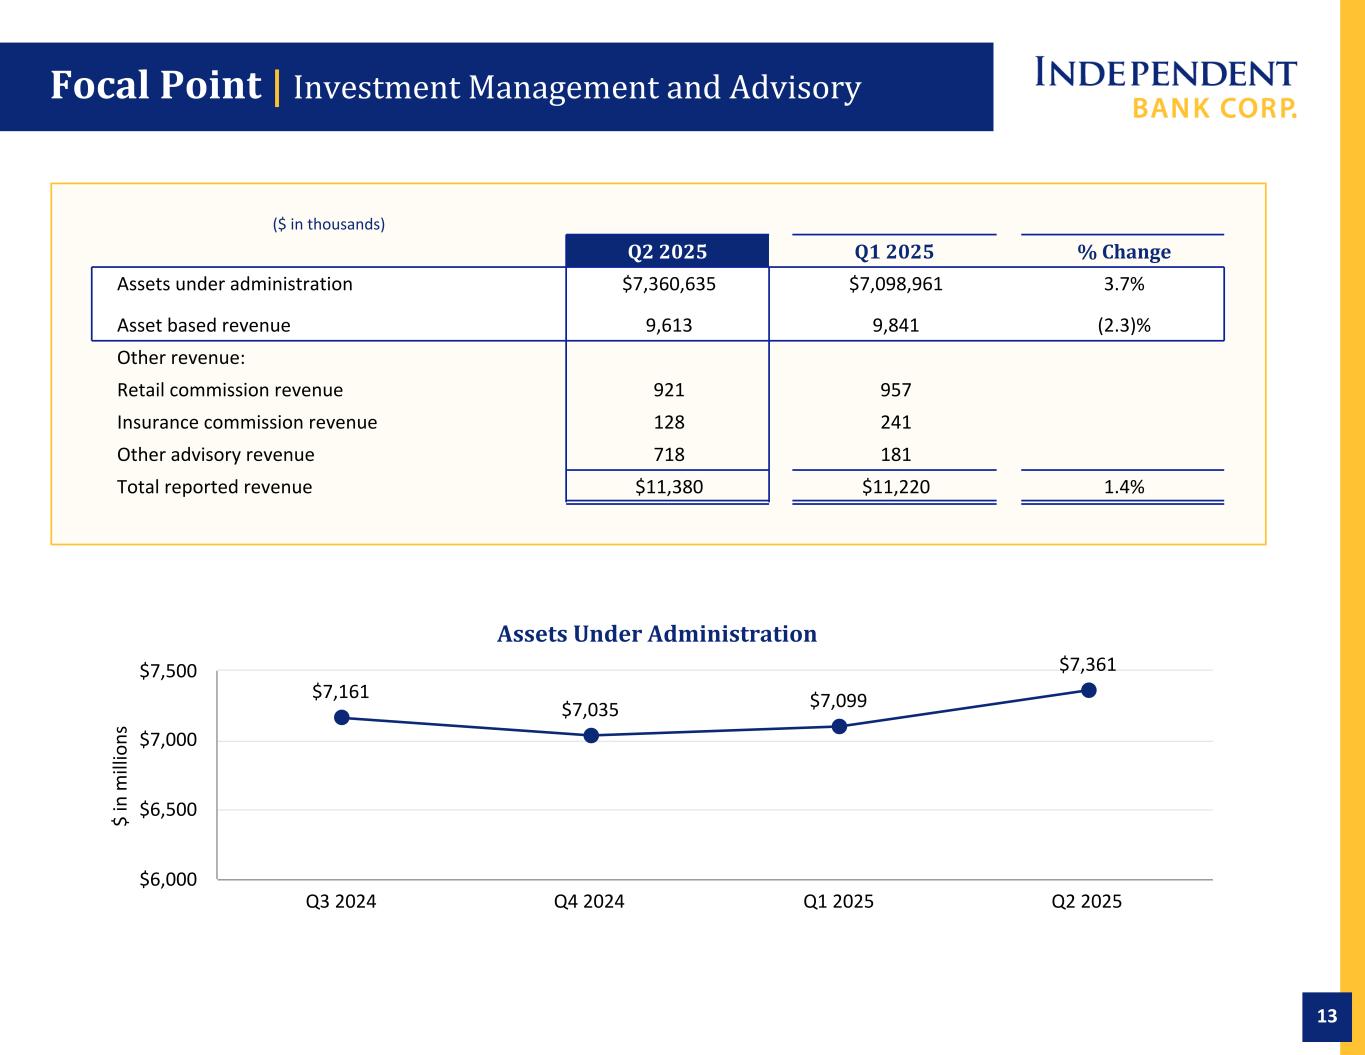The height and width of the screenshot is (1055, 1365).
Task: Click the Q2 2025 chart data point
Action: [x=1089, y=690]
